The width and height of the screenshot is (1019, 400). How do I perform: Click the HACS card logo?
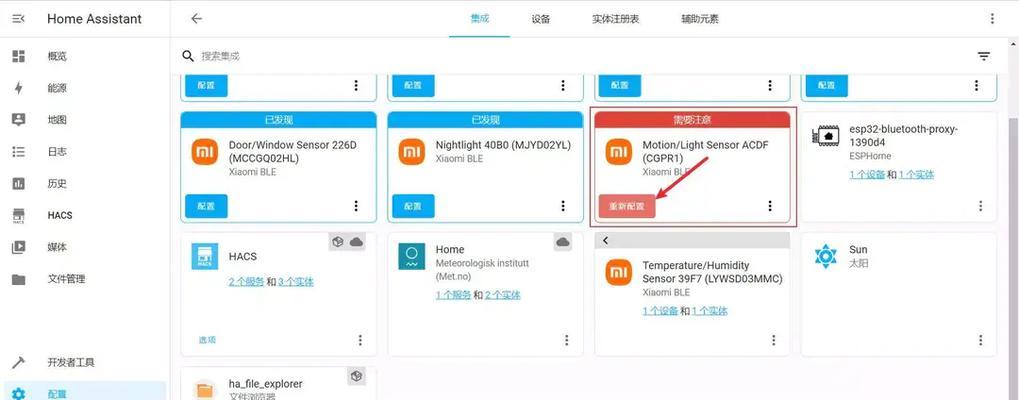pyautogui.click(x=205, y=256)
